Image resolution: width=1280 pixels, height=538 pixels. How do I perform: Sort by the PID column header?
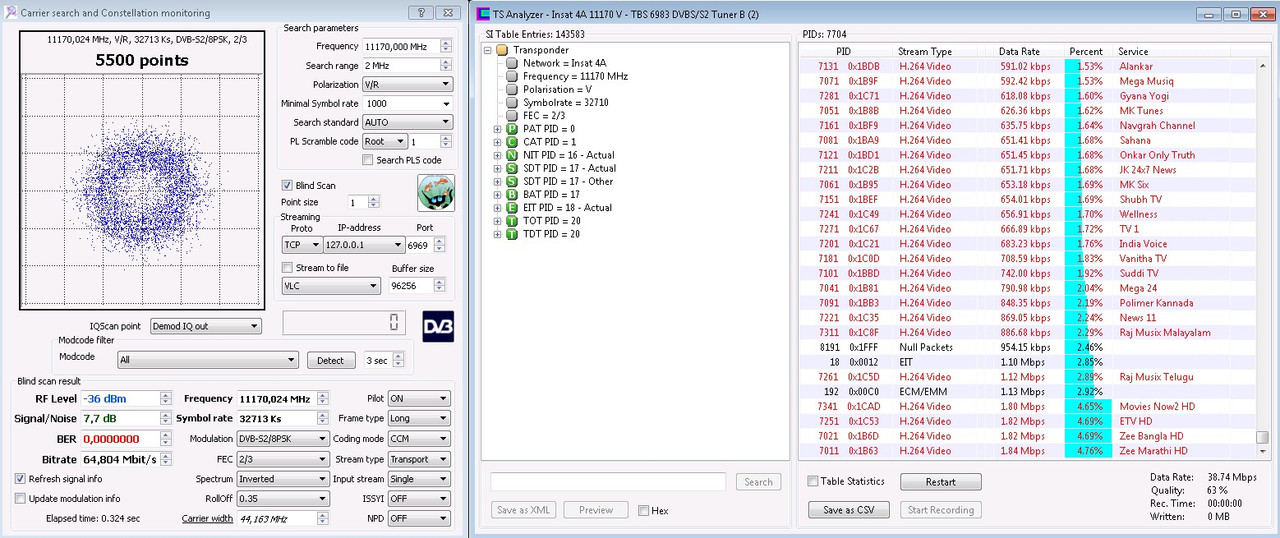tap(843, 51)
